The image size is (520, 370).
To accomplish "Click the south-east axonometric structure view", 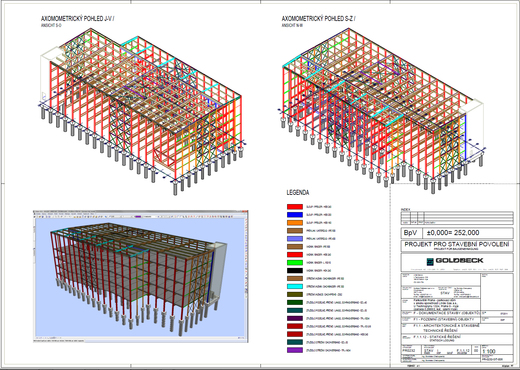I will (x=142, y=110).
